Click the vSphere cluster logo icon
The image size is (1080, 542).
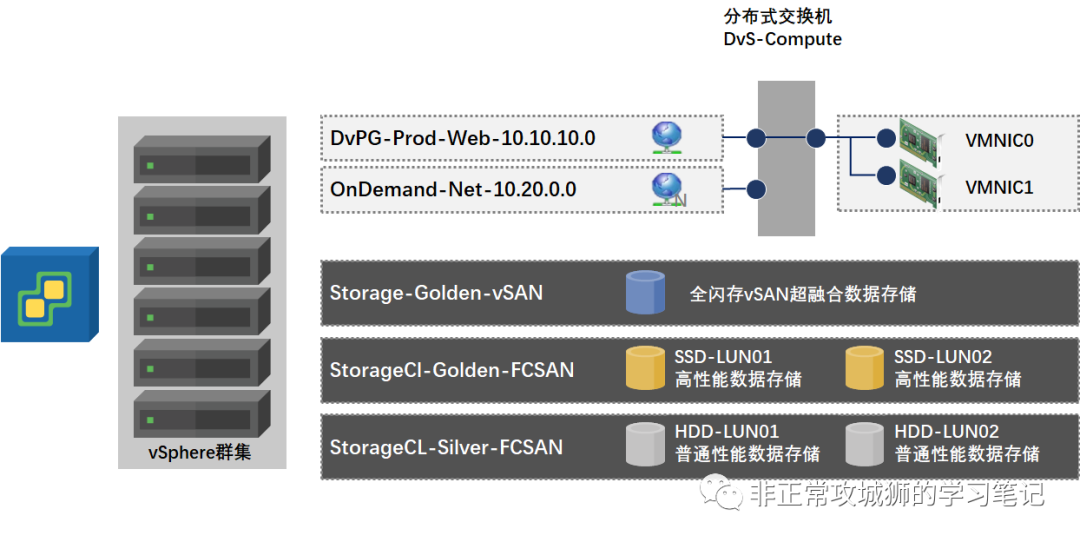[x=48, y=295]
